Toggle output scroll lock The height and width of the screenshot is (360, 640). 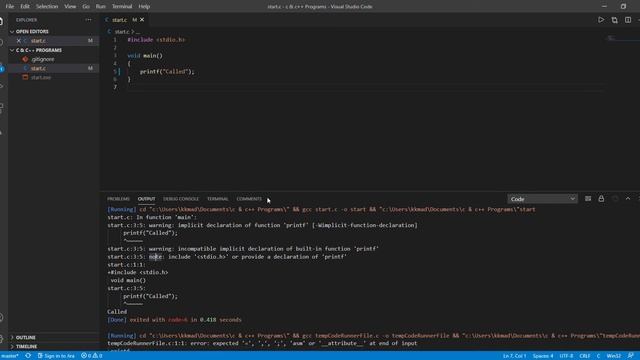[x=601, y=199]
